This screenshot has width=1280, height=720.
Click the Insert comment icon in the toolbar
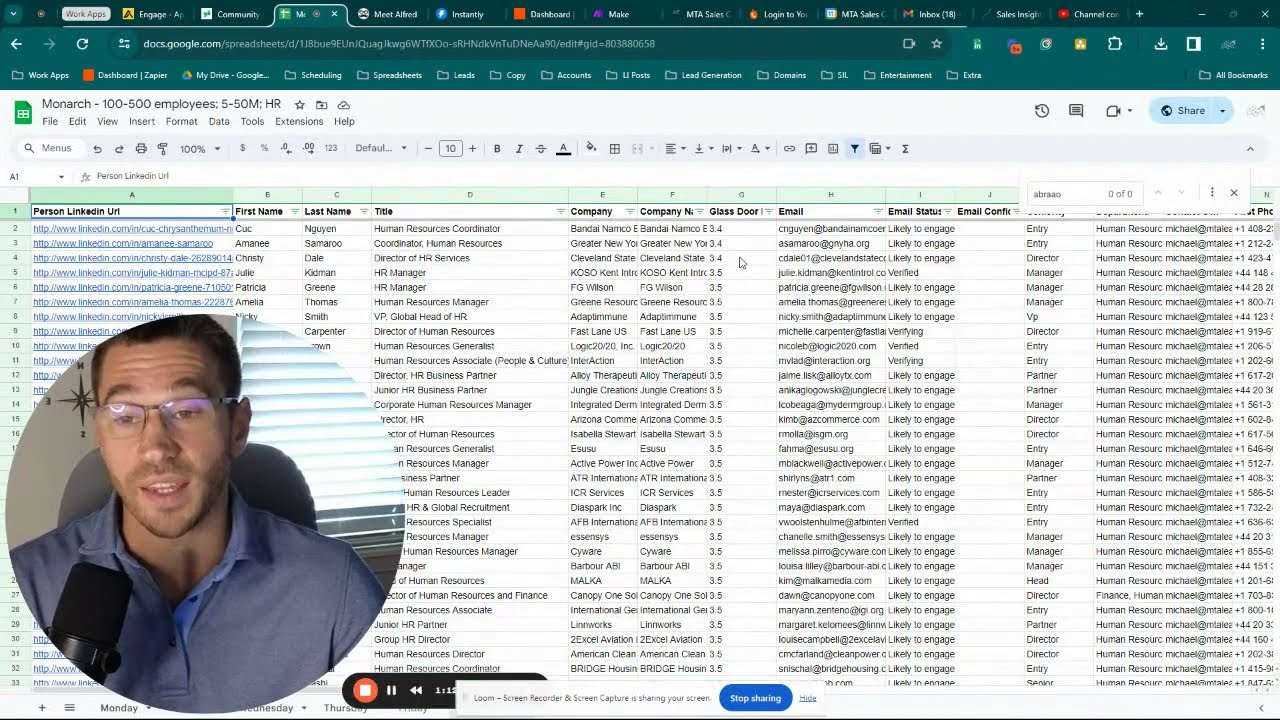pyautogui.click(x=811, y=148)
